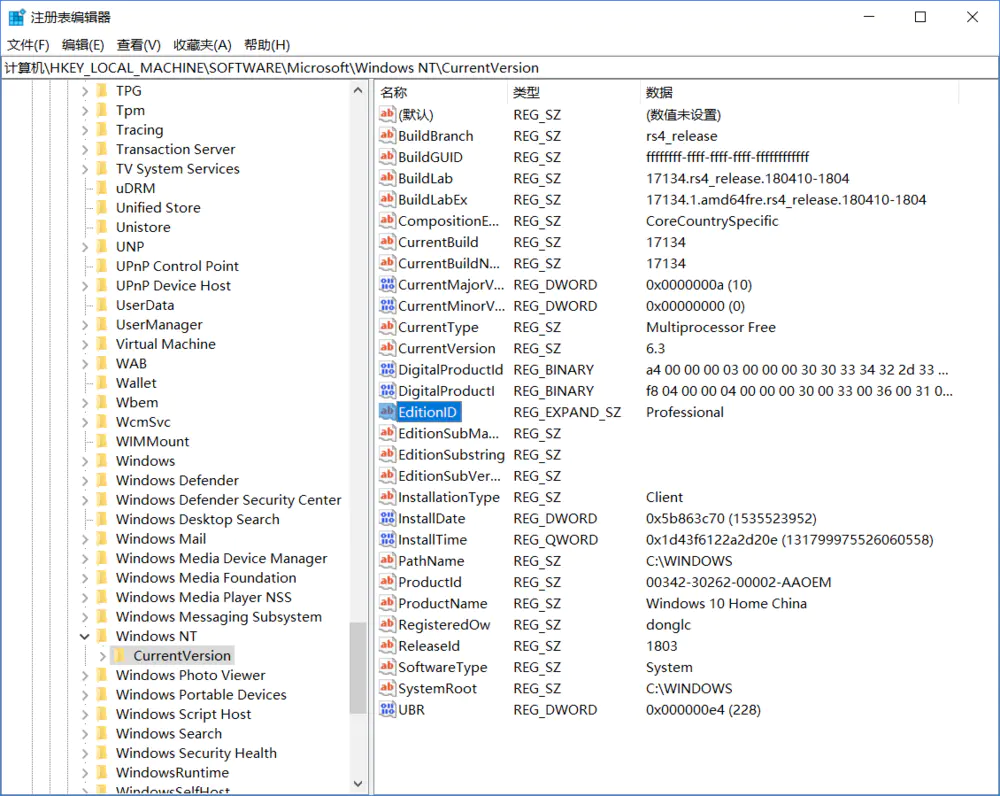Screen dimensions: 1000x796
Task: Click the binary icon beside InstallTime
Action: point(387,540)
